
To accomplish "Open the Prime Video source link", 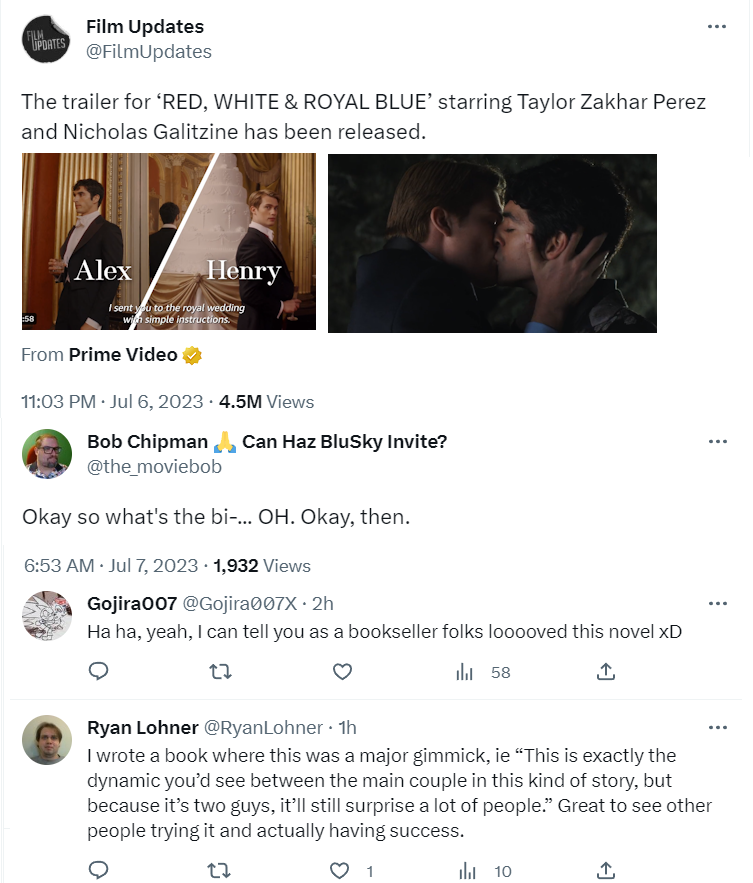I will point(123,355).
